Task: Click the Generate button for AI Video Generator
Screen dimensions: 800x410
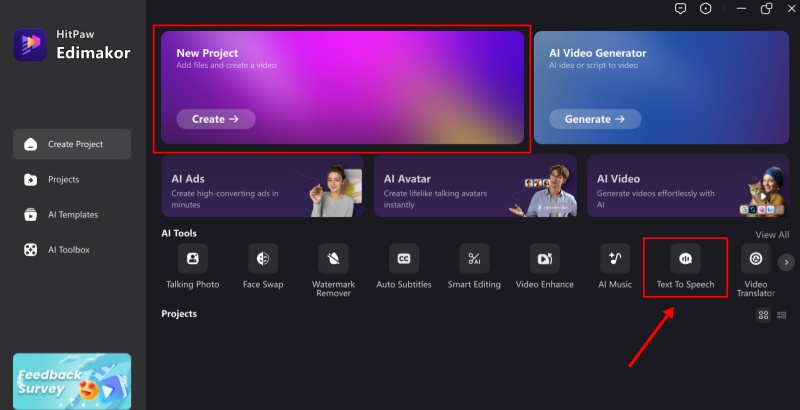Action: click(x=595, y=119)
